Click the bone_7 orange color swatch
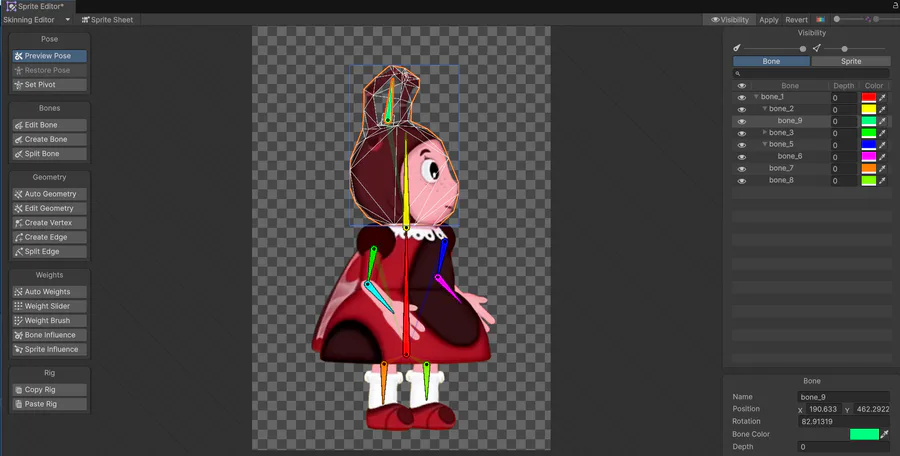The height and width of the screenshot is (456, 900). pos(868,169)
